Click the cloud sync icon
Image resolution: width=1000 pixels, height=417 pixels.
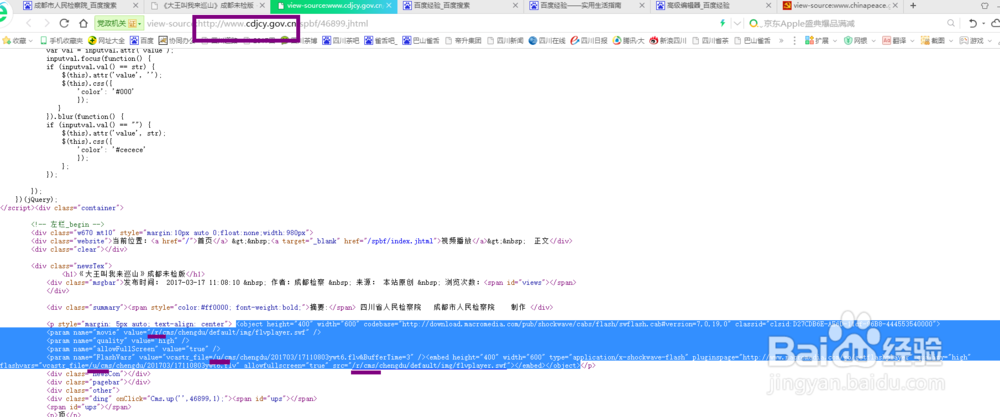pos(996,23)
